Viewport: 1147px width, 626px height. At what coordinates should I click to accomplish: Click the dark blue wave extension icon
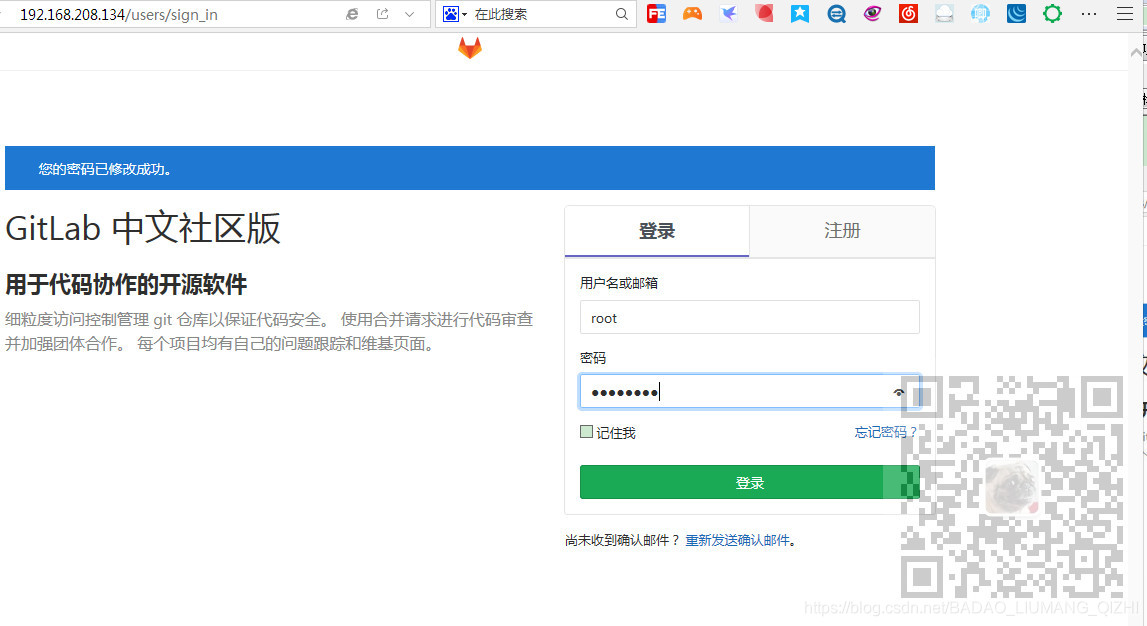[x=1016, y=13]
